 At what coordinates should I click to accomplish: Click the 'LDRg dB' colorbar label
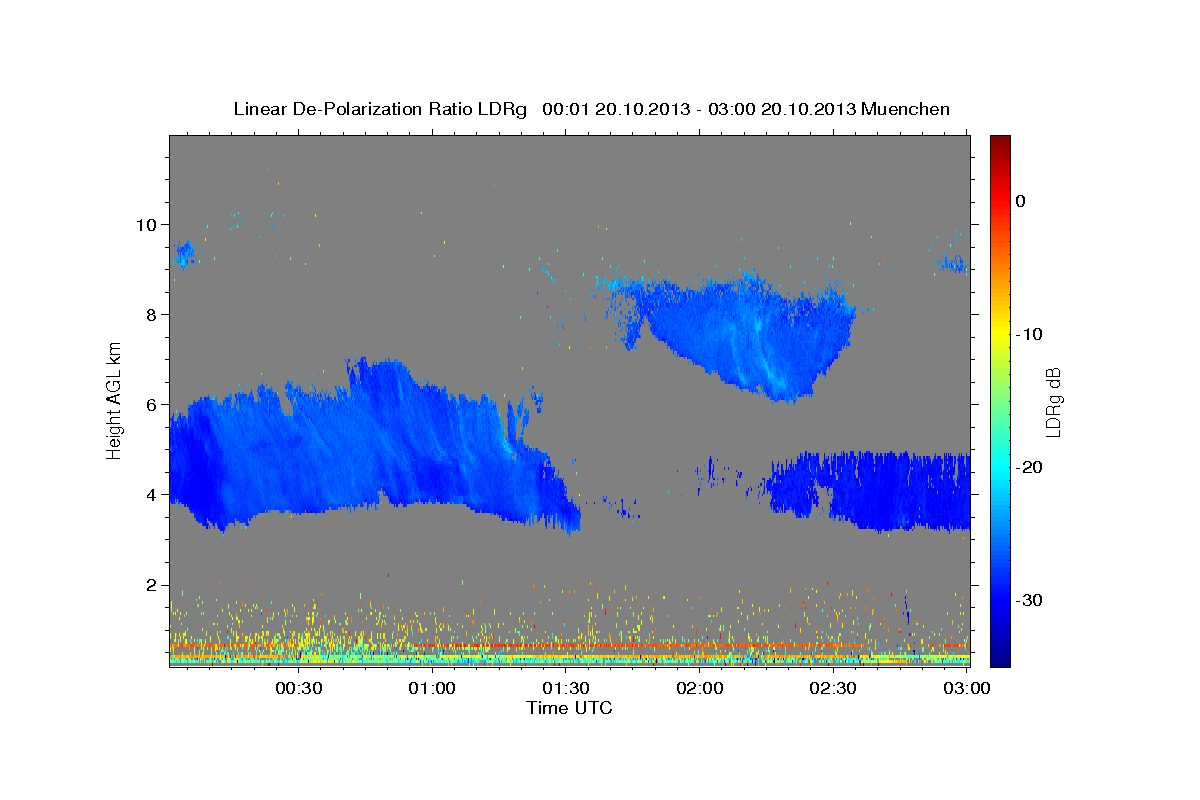[x=1053, y=401]
